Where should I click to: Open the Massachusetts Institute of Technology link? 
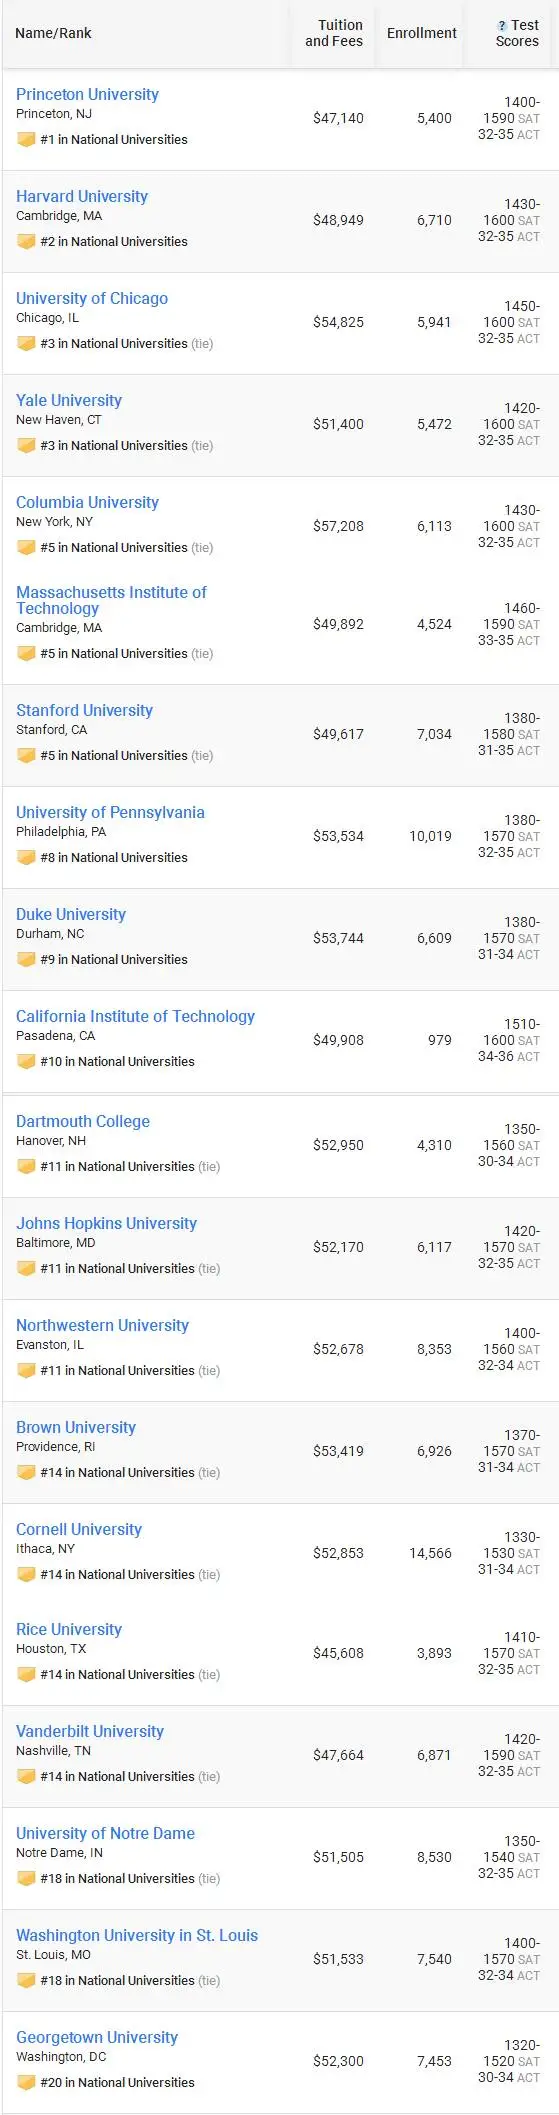tap(111, 600)
